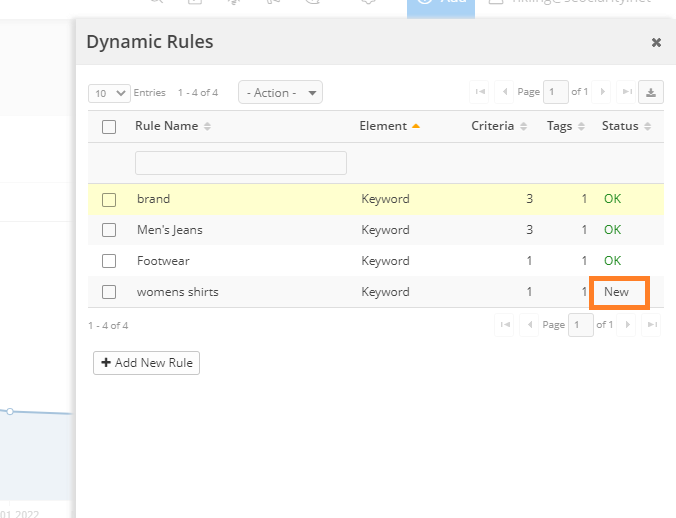Click the Rule Name filter text field
Screen dimensions: 676x518
[x=240, y=163]
